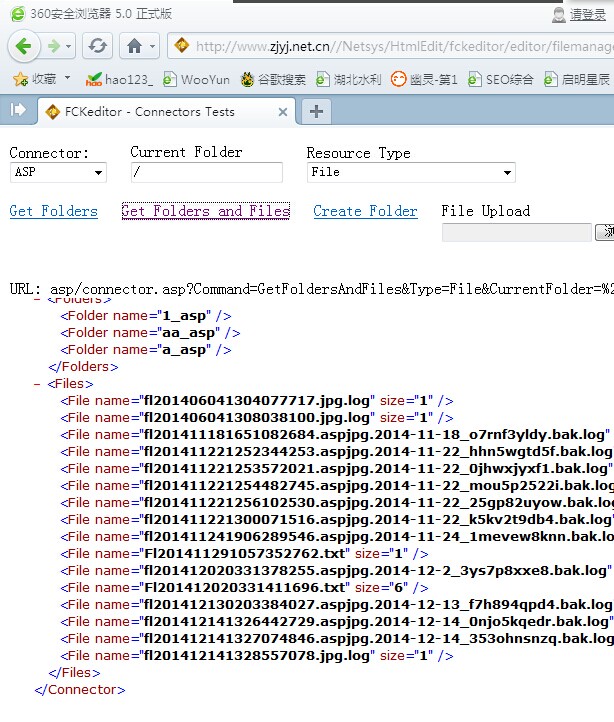Open the 谷歌搜索 bookmark

(273, 80)
